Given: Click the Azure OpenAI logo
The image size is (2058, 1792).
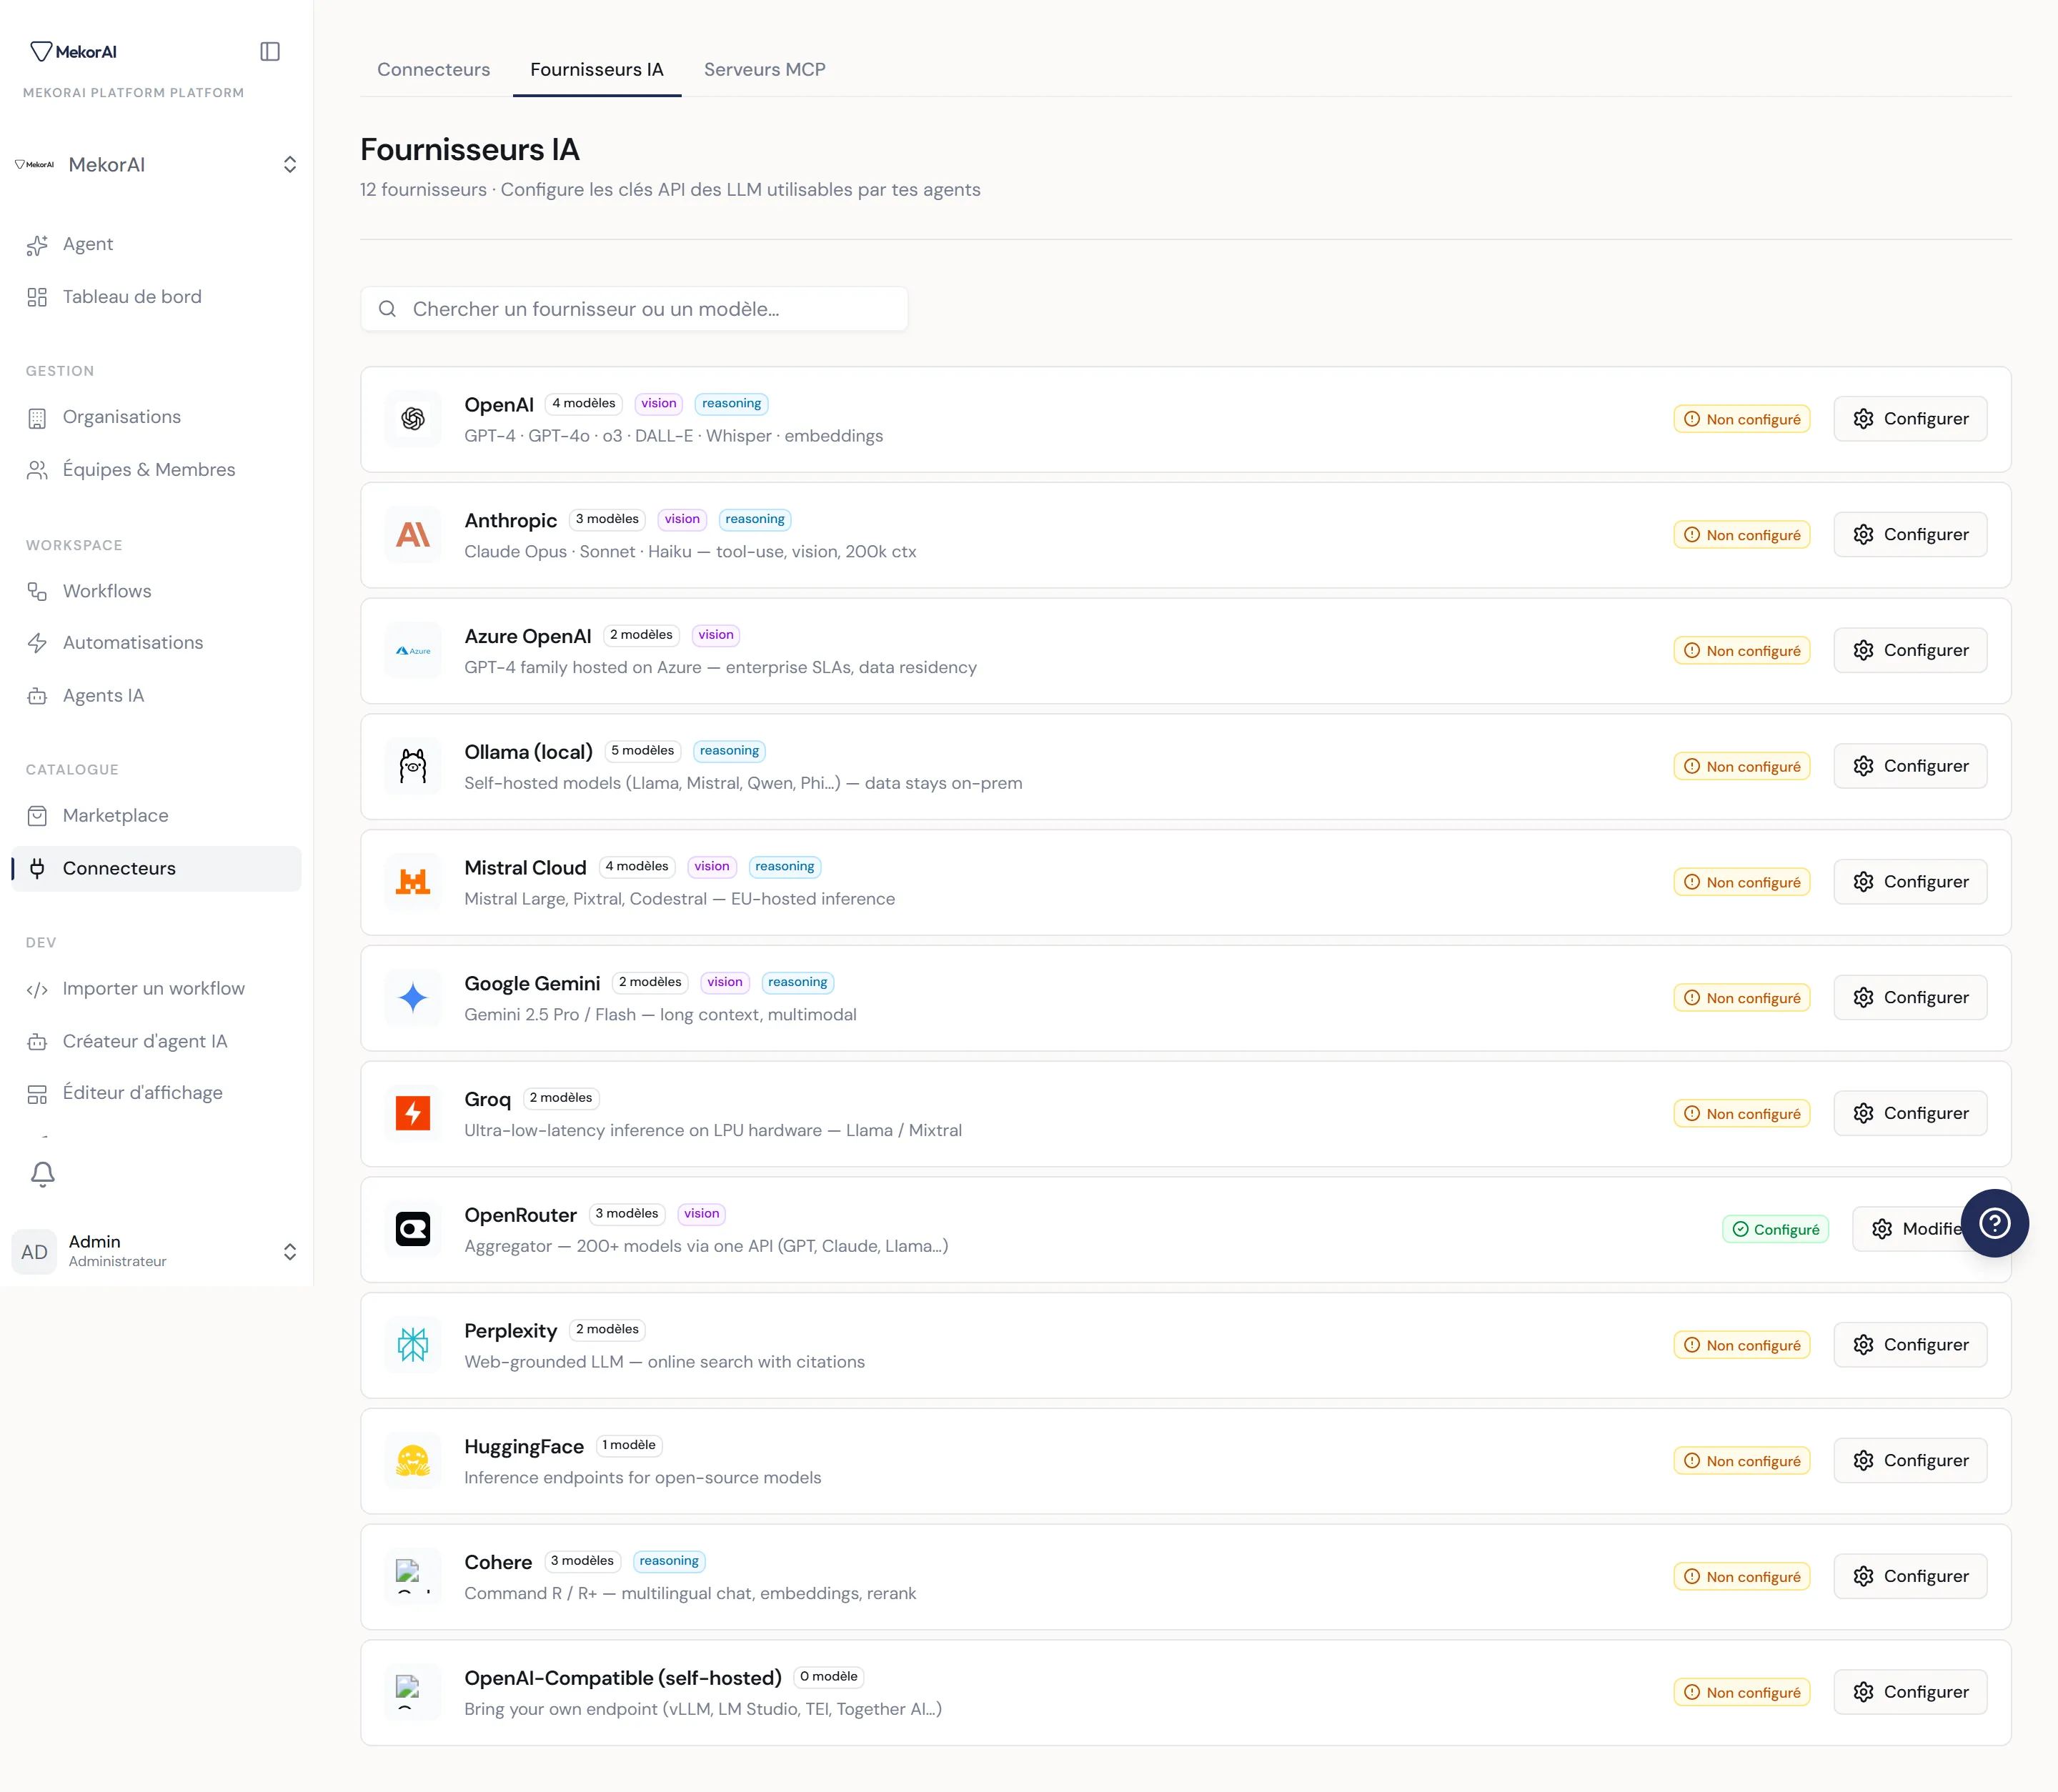Looking at the screenshot, I should coord(413,651).
